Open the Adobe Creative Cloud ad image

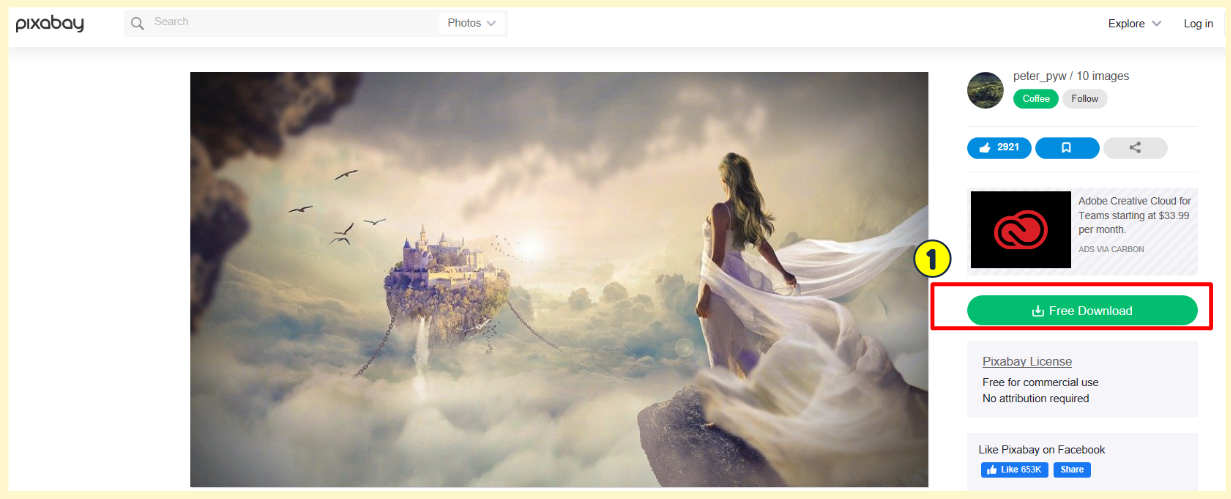[x=1021, y=230]
